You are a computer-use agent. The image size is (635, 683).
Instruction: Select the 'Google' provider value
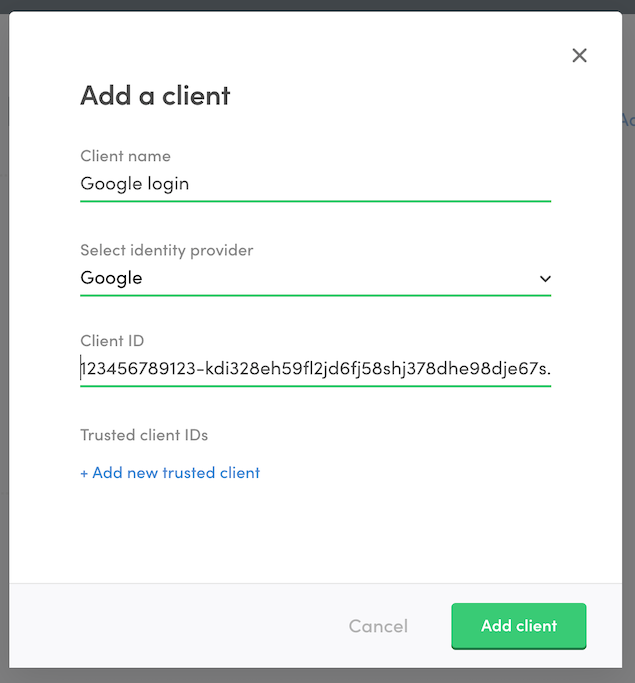[x=111, y=278]
